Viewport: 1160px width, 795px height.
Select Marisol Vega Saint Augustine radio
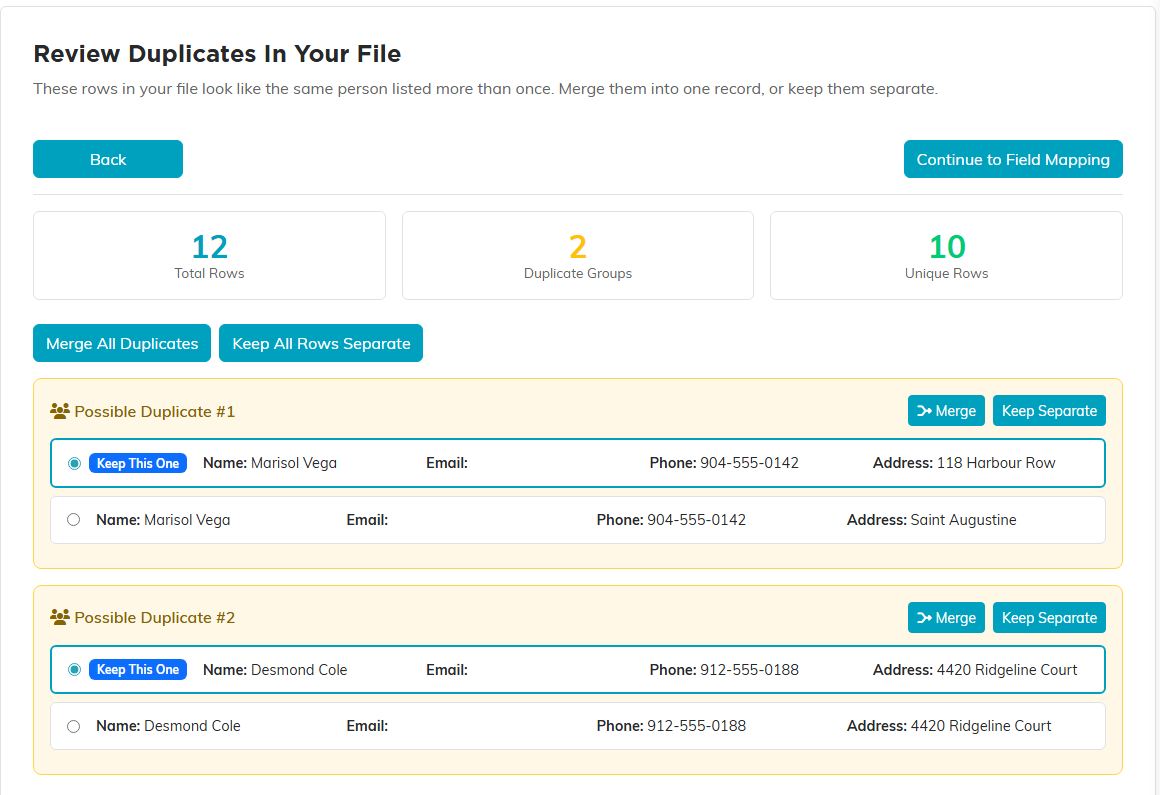tap(73, 520)
